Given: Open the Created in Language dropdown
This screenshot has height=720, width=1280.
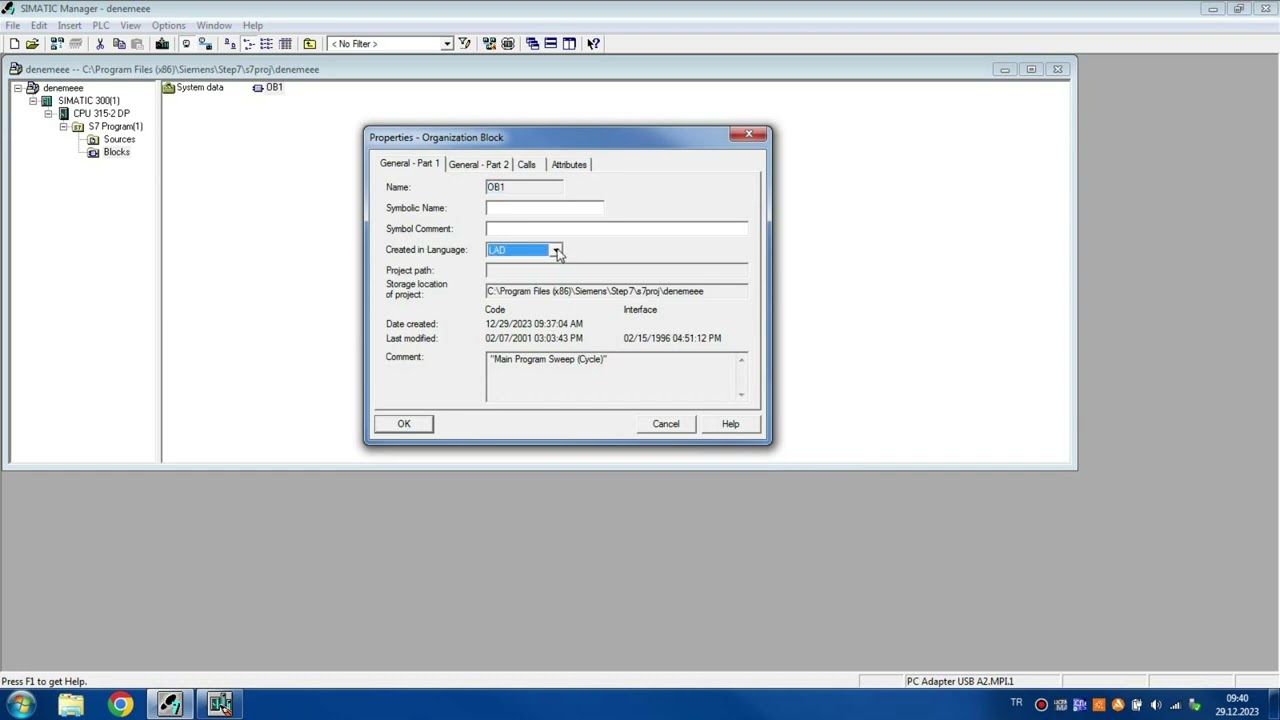Looking at the screenshot, I should click(x=556, y=250).
